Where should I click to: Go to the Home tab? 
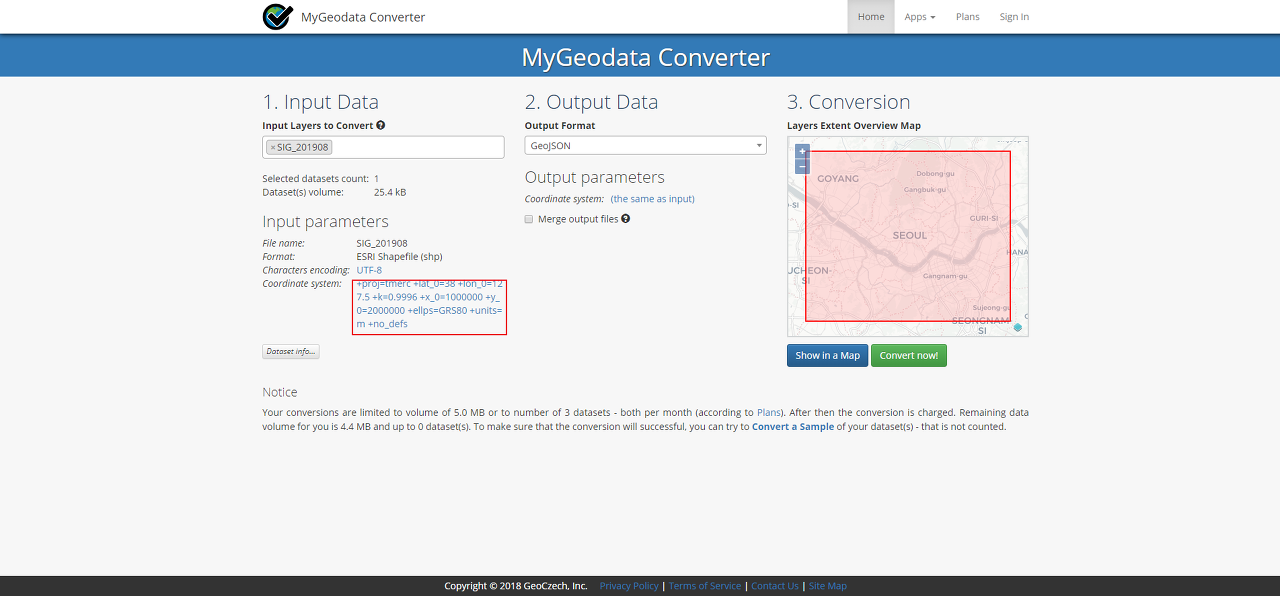(871, 17)
